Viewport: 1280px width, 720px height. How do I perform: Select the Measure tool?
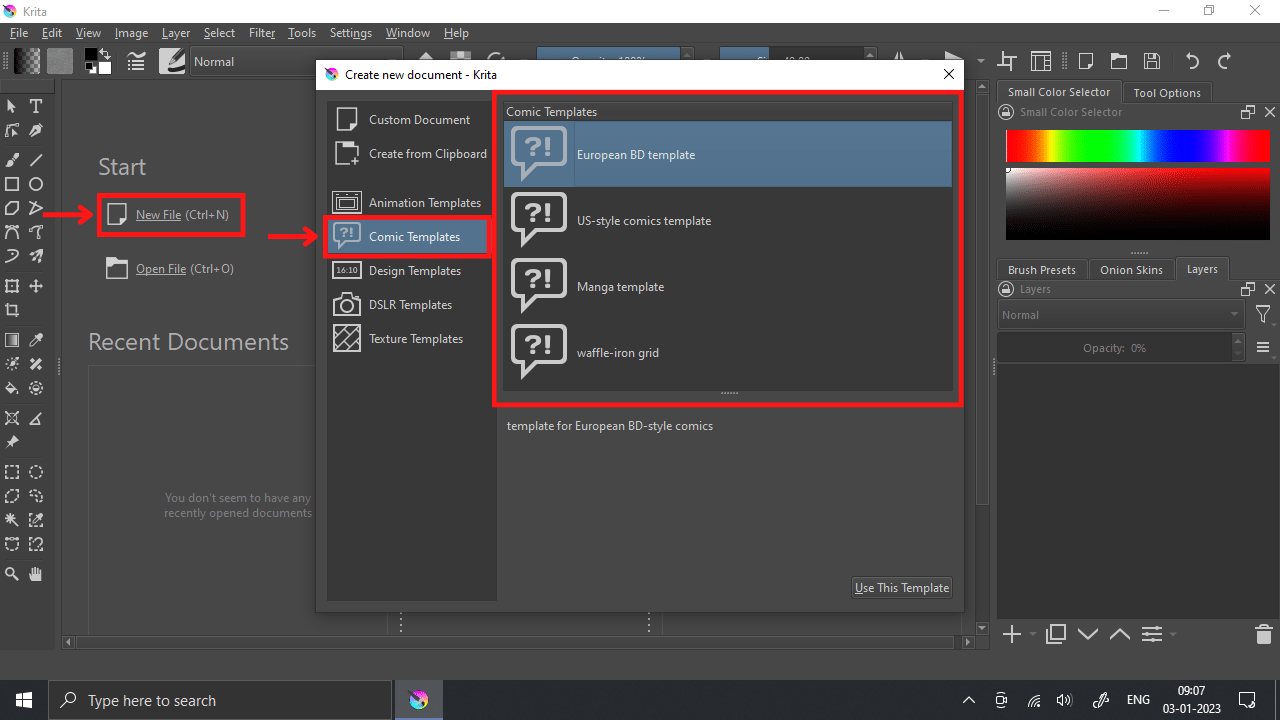coord(36,418)
